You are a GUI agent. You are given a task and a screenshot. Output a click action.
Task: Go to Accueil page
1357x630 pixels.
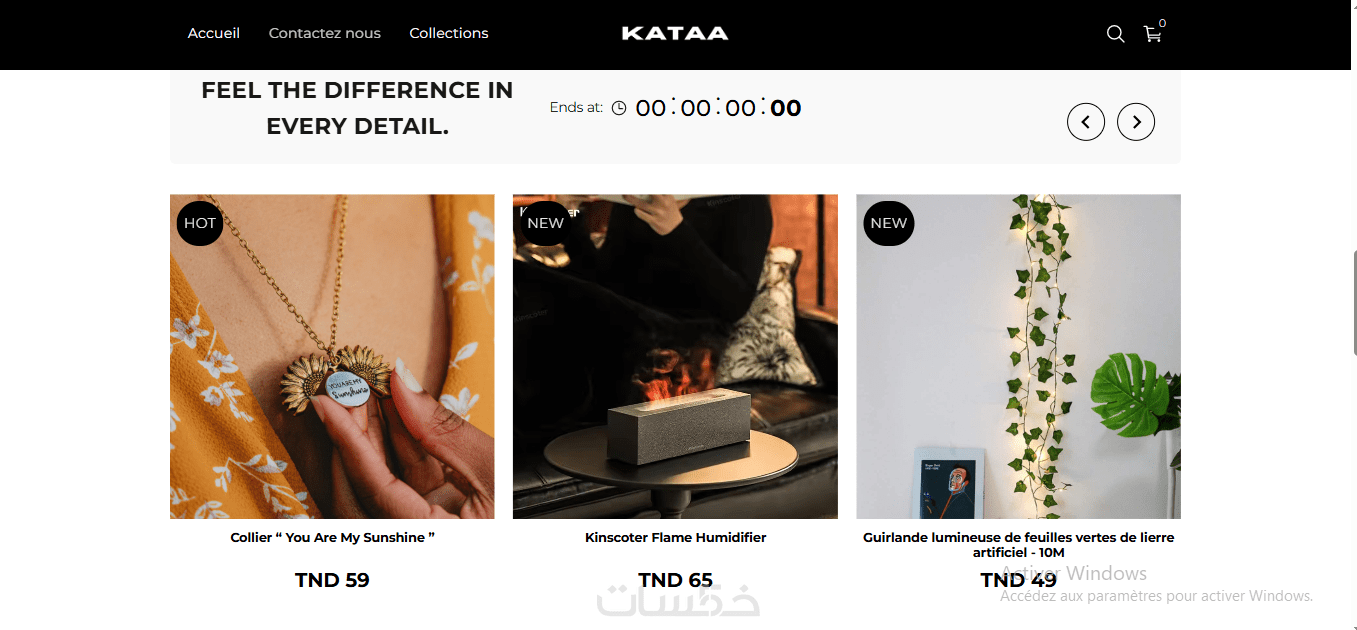(x=214, y=33)
